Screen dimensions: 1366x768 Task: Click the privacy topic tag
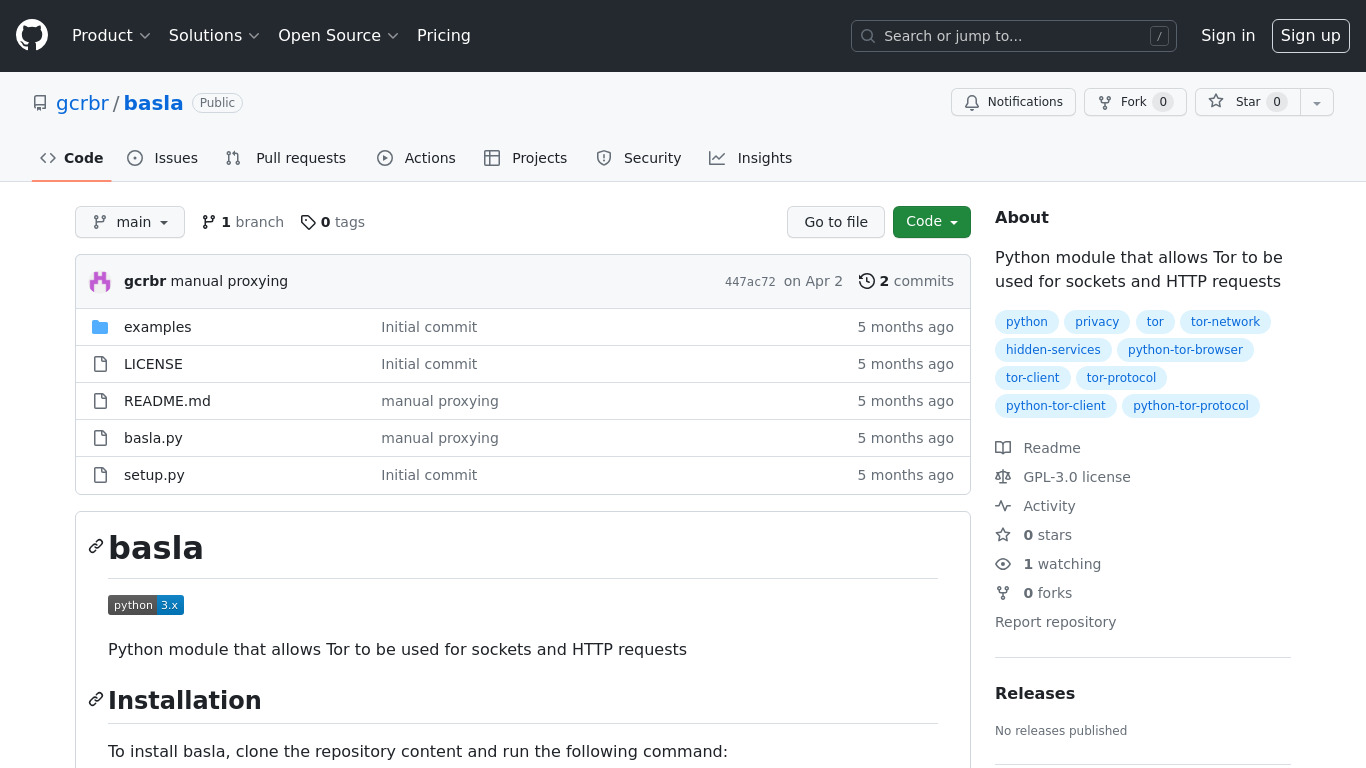tap(1097, 322)
